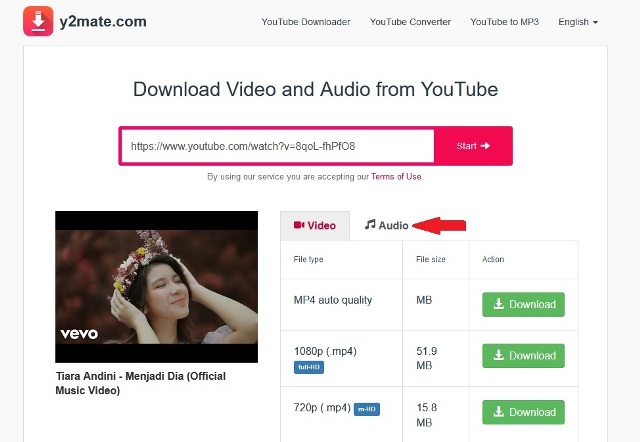This screenshot has width=640, height=442.
Task: Click the 'MP4 auto quality' text
Action: (x=333, y=300)
